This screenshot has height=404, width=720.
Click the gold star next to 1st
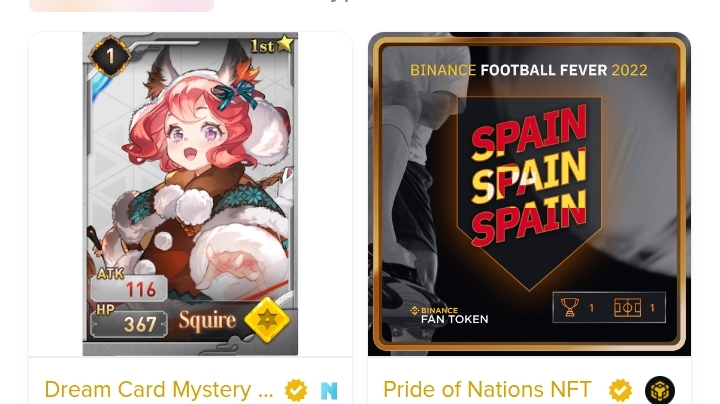(x=285, y=44)
